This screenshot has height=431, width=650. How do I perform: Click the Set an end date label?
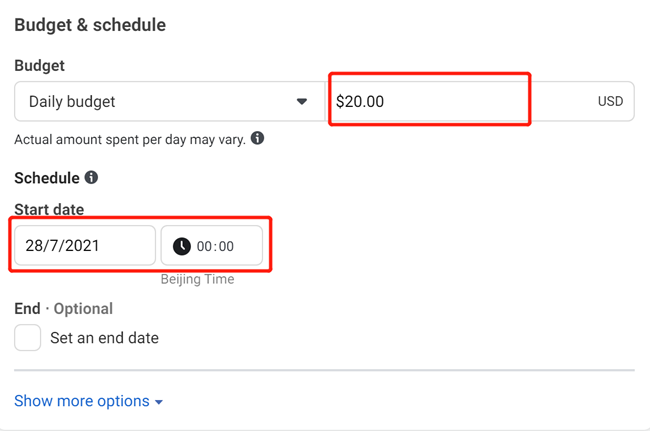(x=104, y=338)
